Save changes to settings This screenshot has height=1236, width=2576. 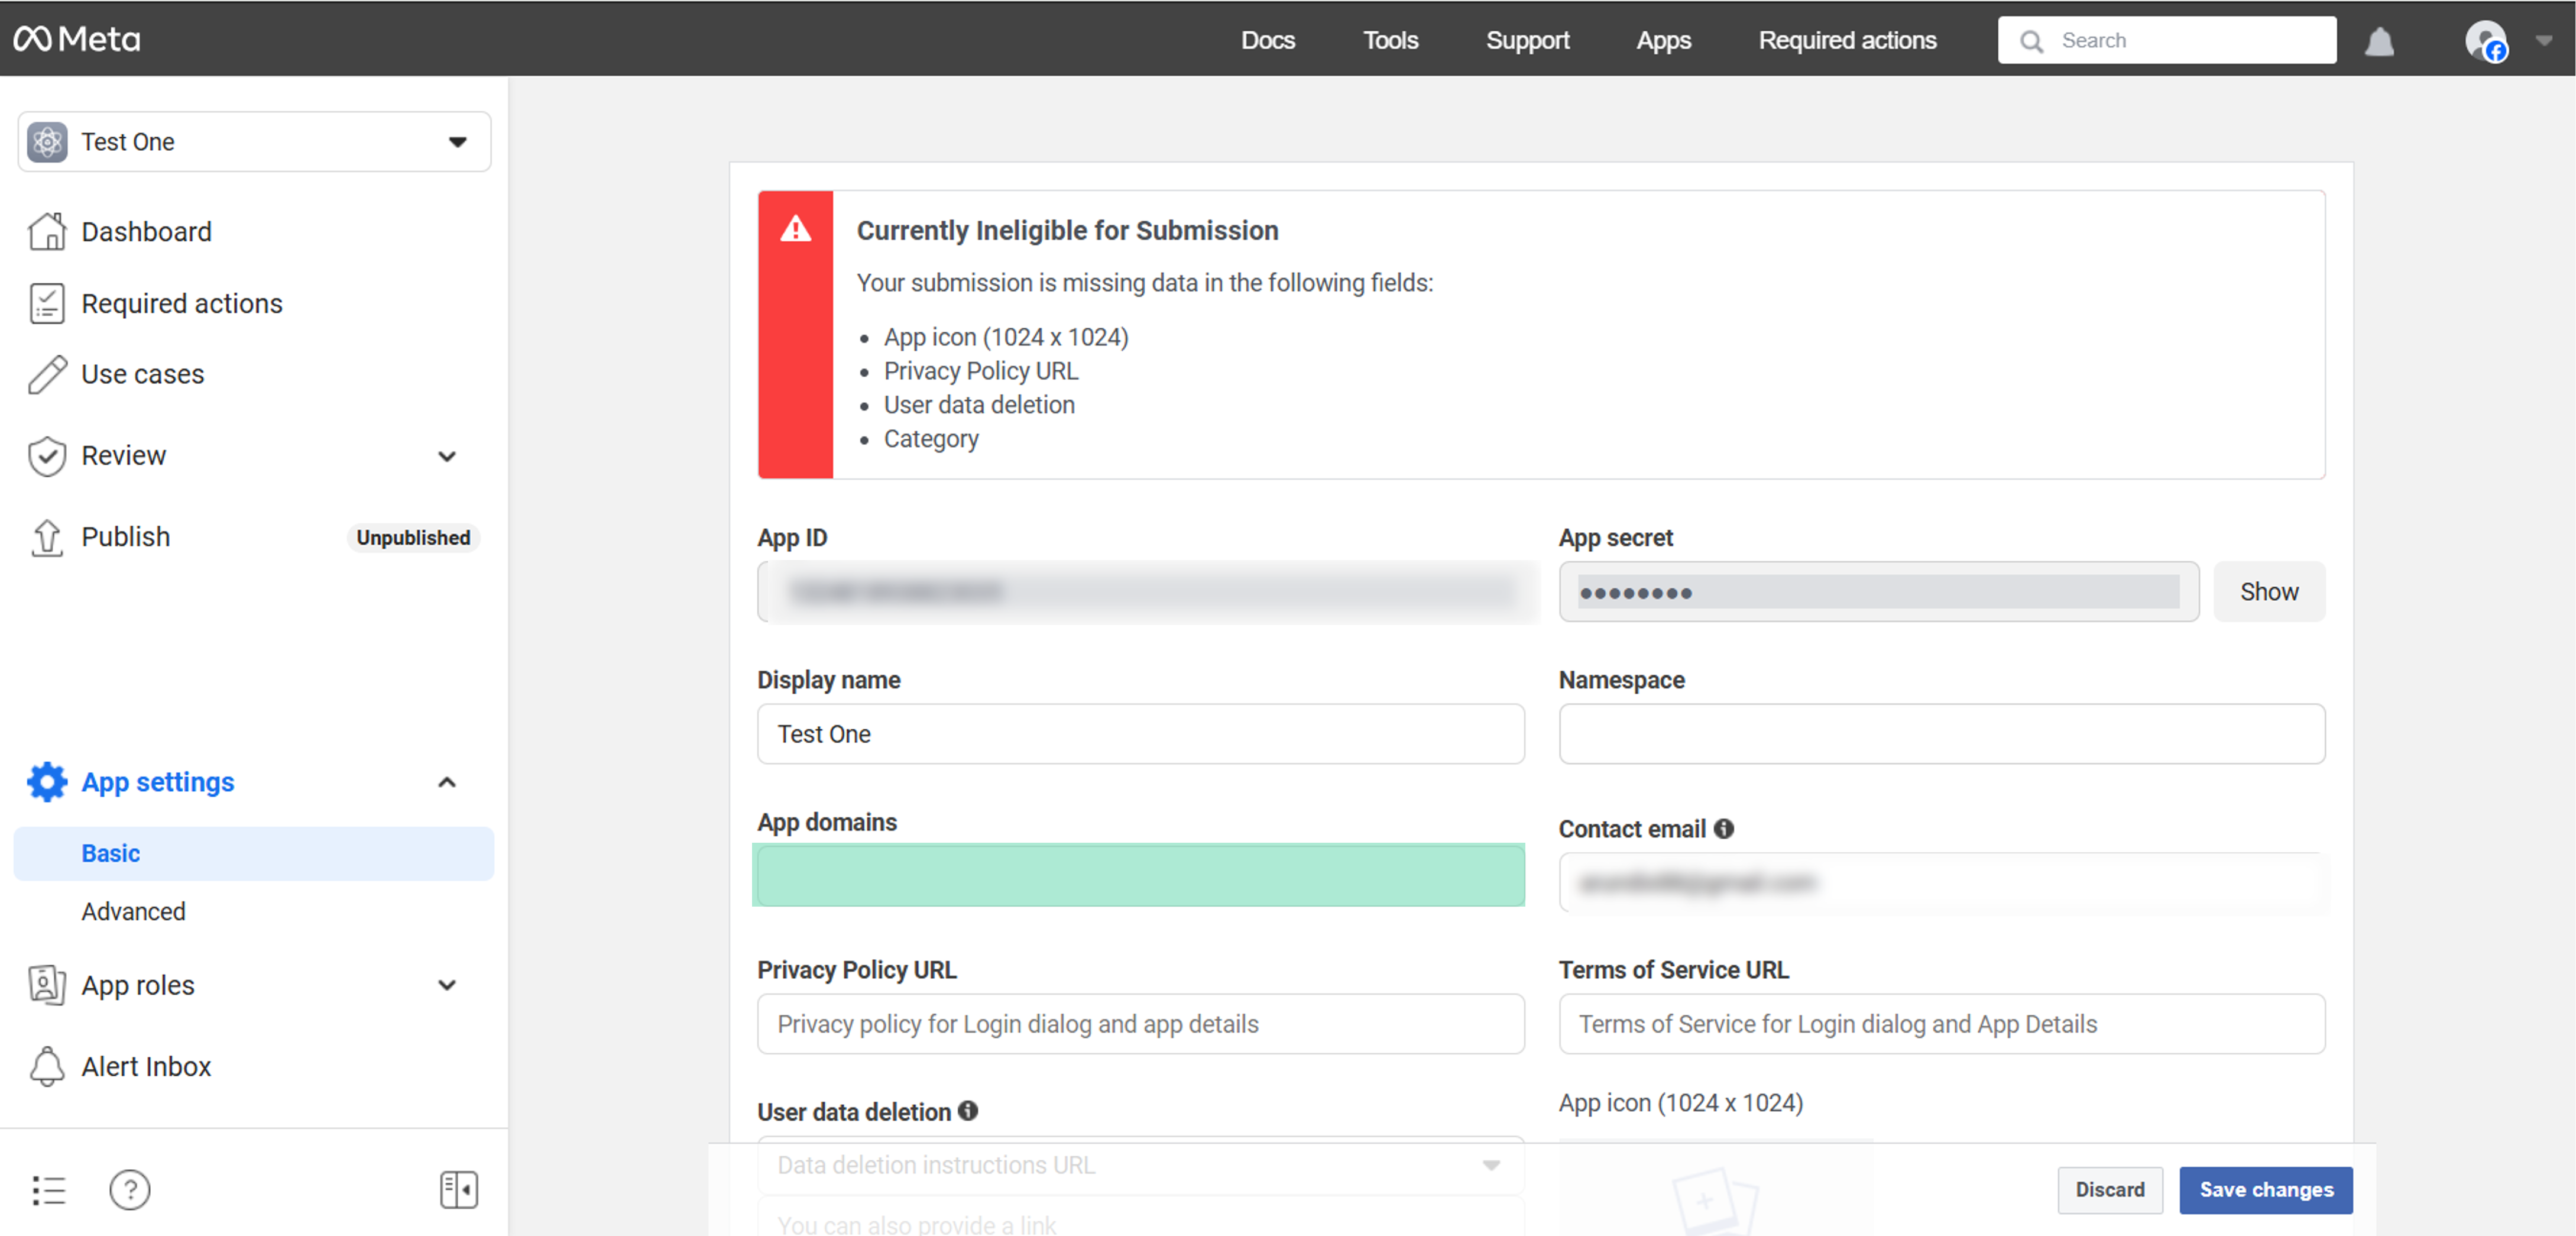point(2265,1190)
